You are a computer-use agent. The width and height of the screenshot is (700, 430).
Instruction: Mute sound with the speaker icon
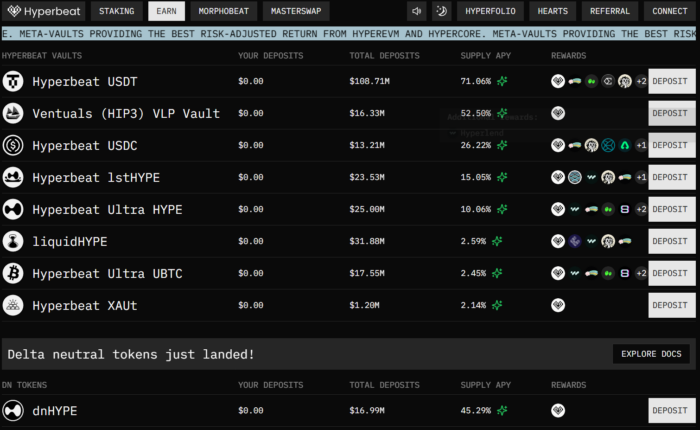pos(416,12)
